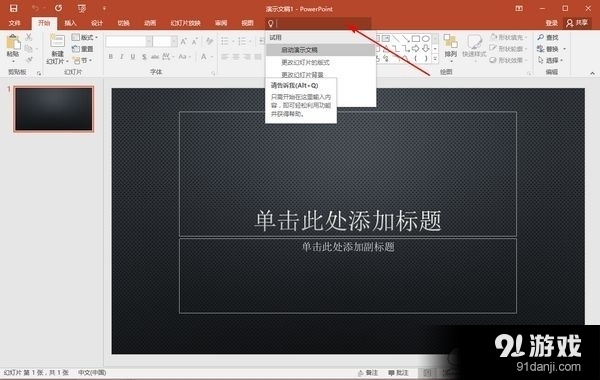This screenshot has height=380, width=600.
Task: Toggle Align Left paragraph alignment
Action: tap(225, 57)
